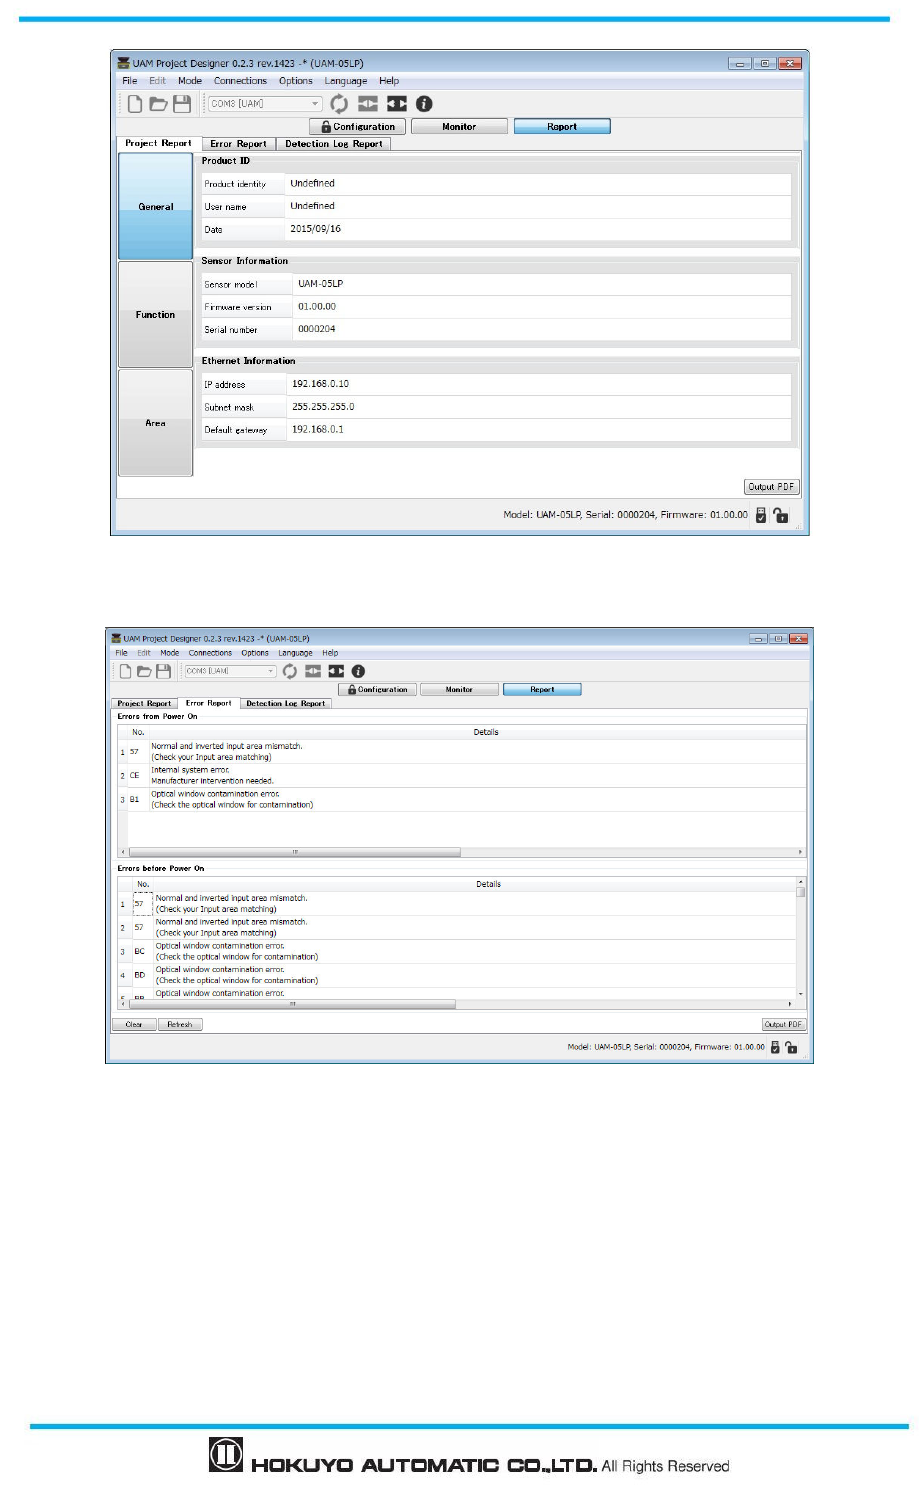Click the IP address value 192.168.0.10
Screen dimensions: 919x1495
coord(320,384)
